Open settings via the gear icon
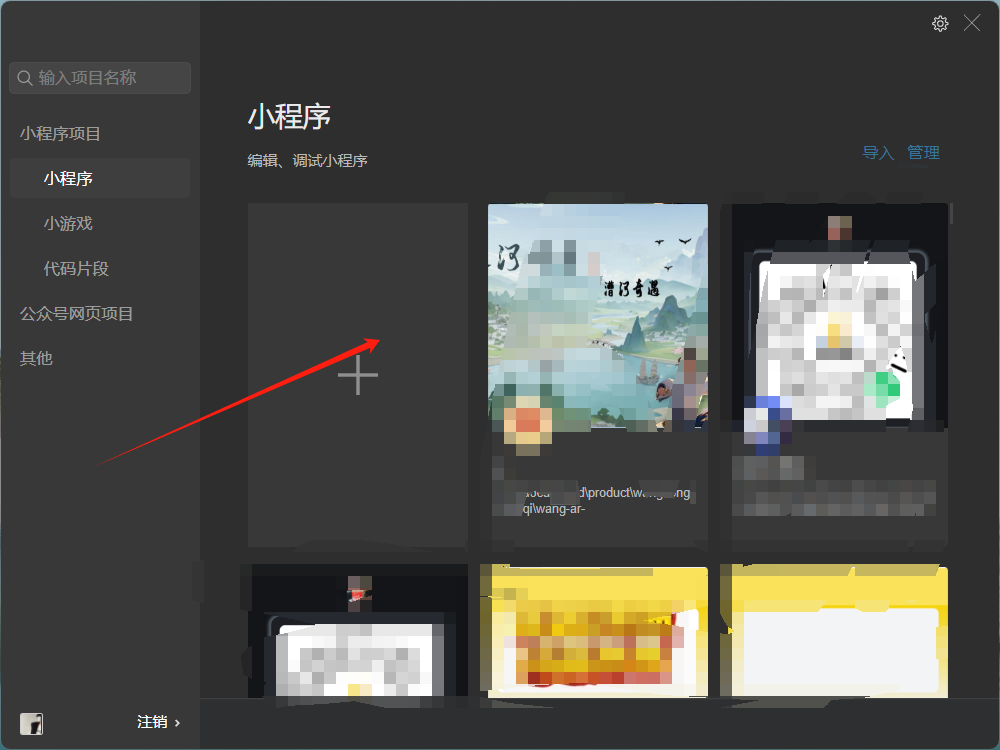Screen dimensions: 1000x750 (x=940, y=24)
